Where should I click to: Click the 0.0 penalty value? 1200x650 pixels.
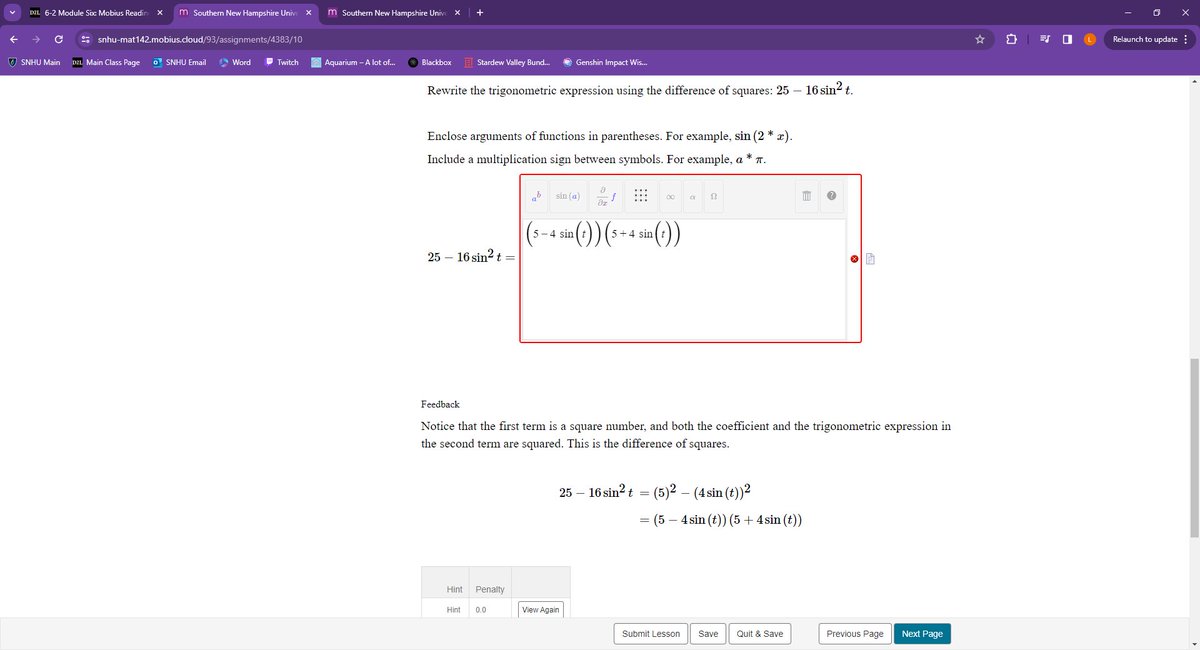point(481,610)
